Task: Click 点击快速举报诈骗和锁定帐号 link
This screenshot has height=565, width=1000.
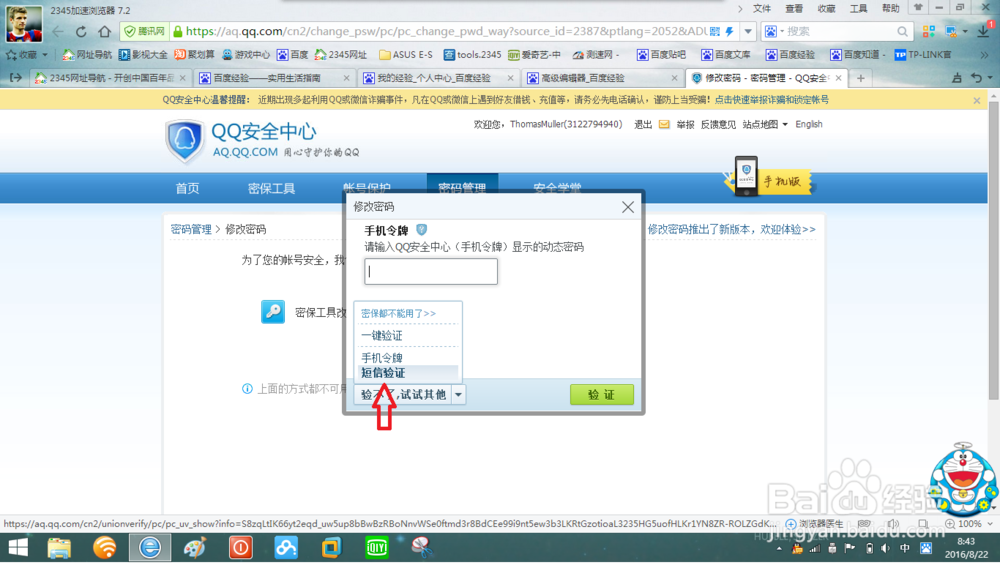Action: 772,99
